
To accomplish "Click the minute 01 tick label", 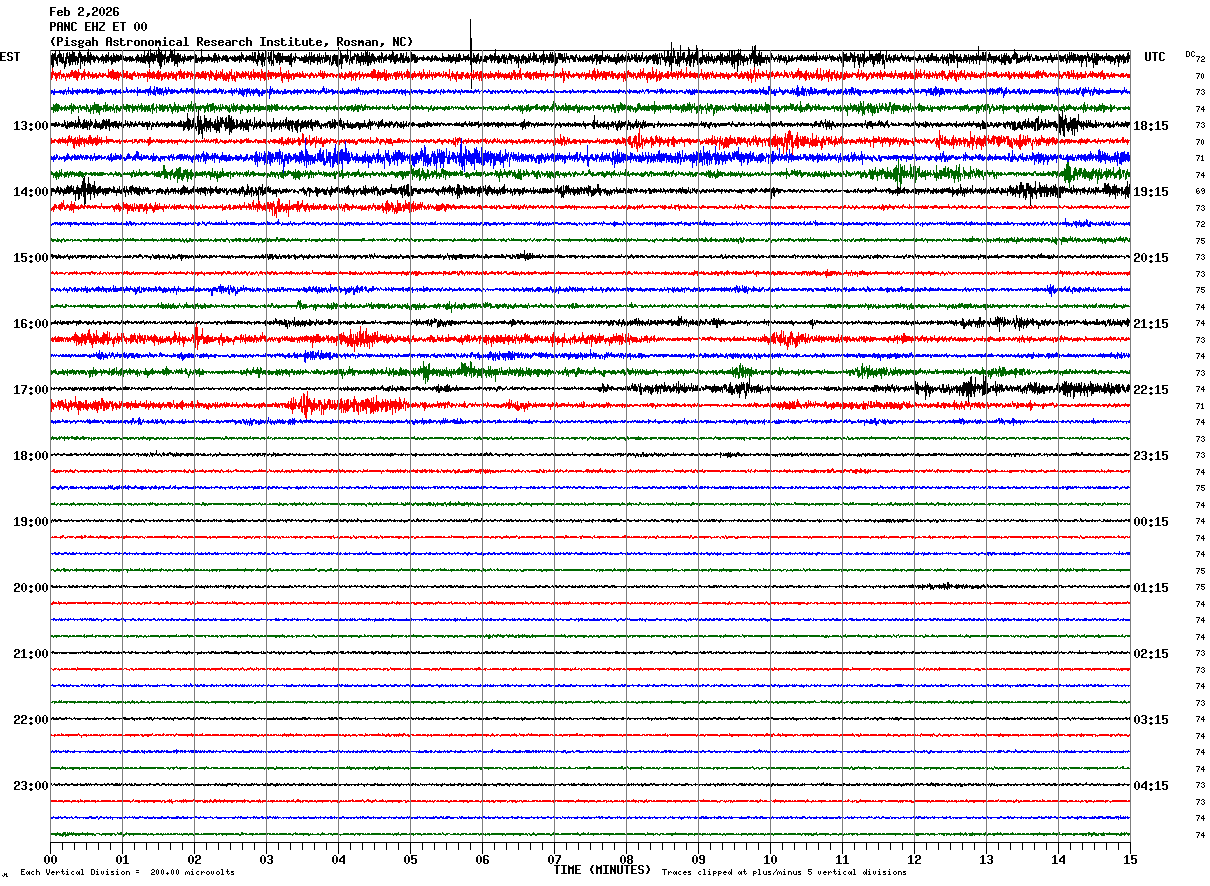I will pyautogui.click(x=122, y=859).
